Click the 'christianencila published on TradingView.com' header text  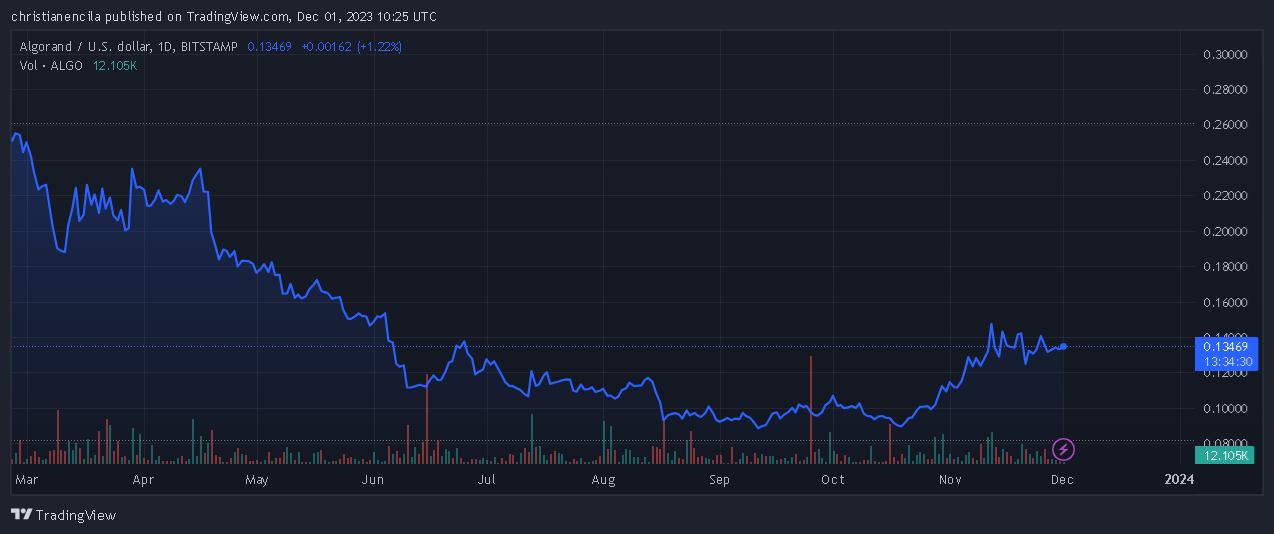pyautogui.click(x=152, y=16)
